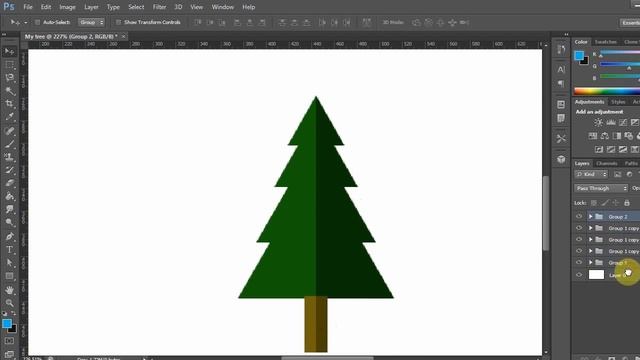Open the Pass Through blend mode dropdown
Viewport: 640px width, 360px height.
[x=601, y=188]
